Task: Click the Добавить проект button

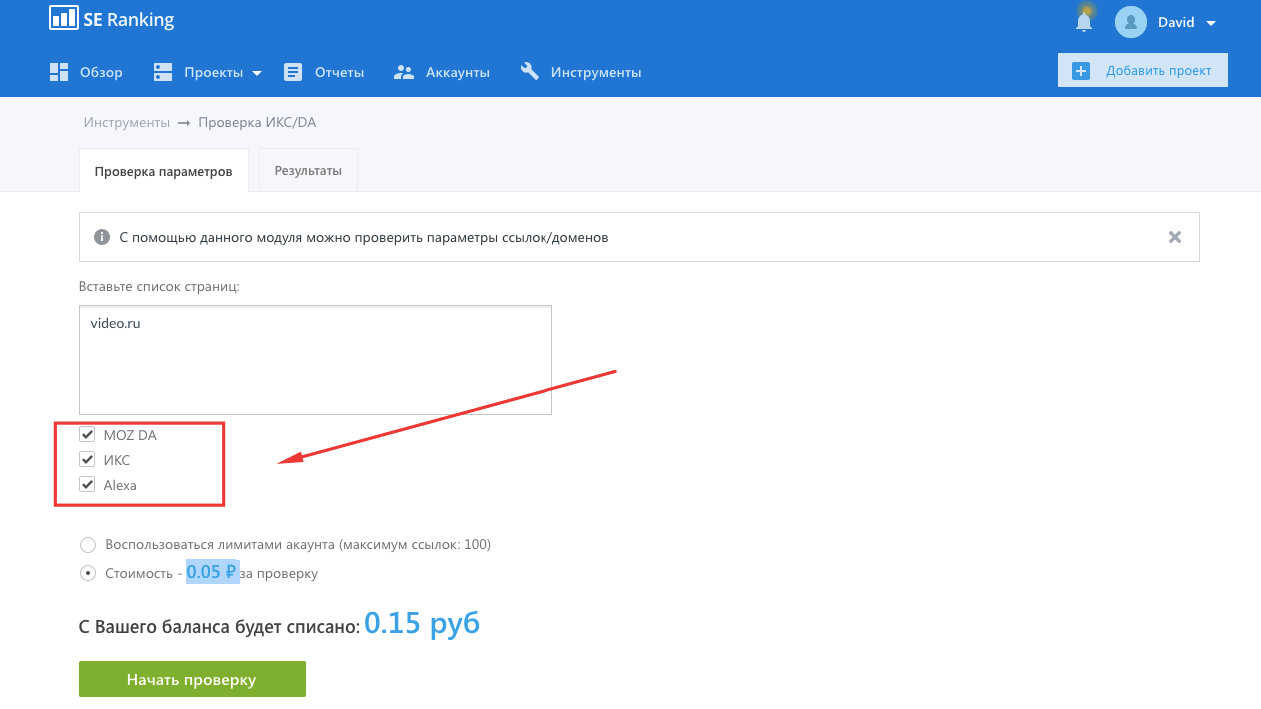Action: 1143,71
